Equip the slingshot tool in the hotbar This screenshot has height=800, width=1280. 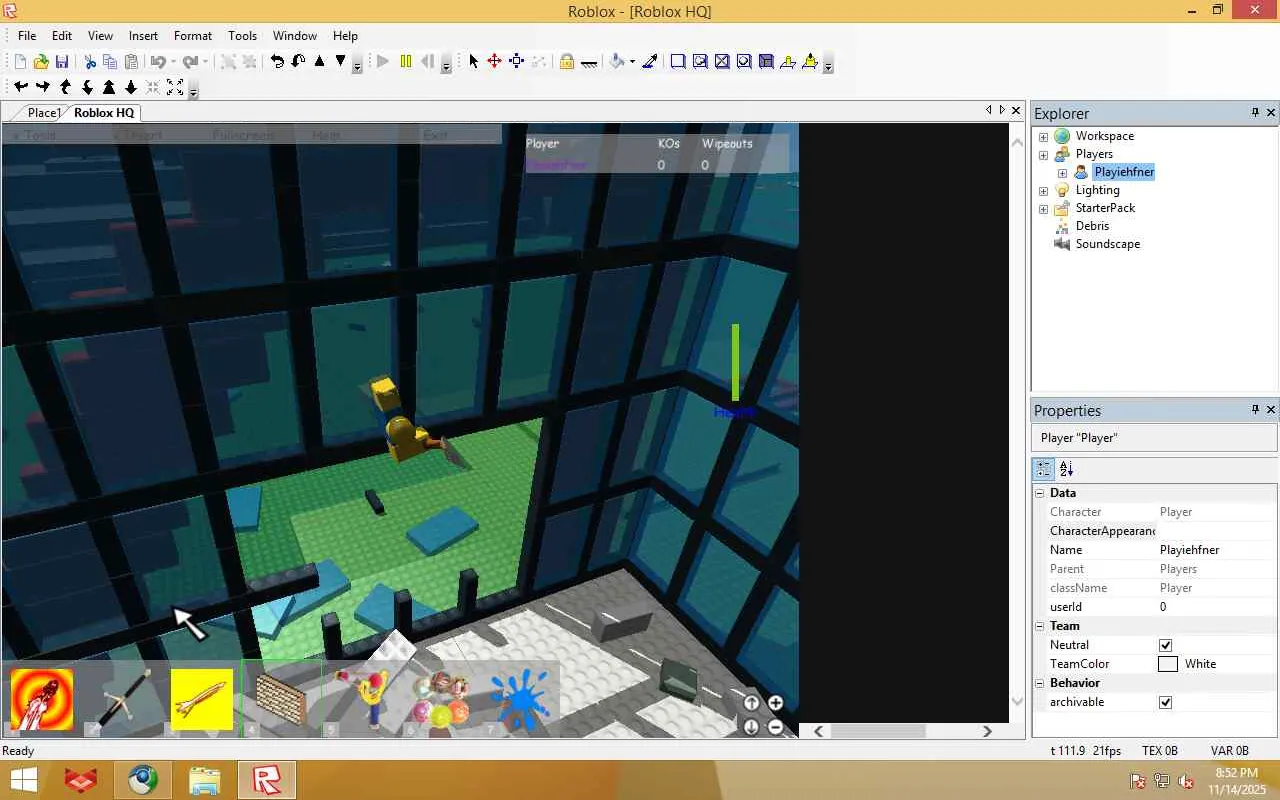360,699
